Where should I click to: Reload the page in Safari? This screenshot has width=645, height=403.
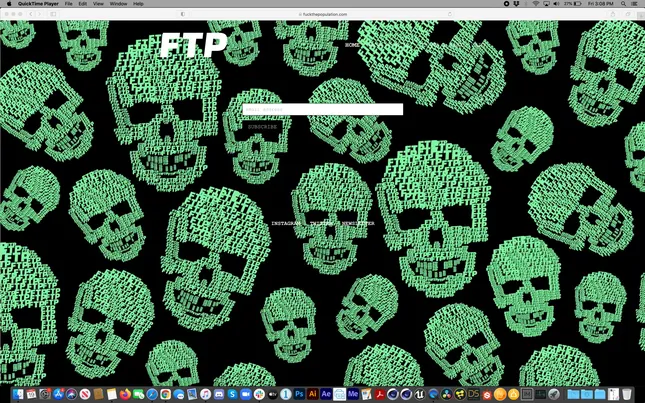coord(450,14)
